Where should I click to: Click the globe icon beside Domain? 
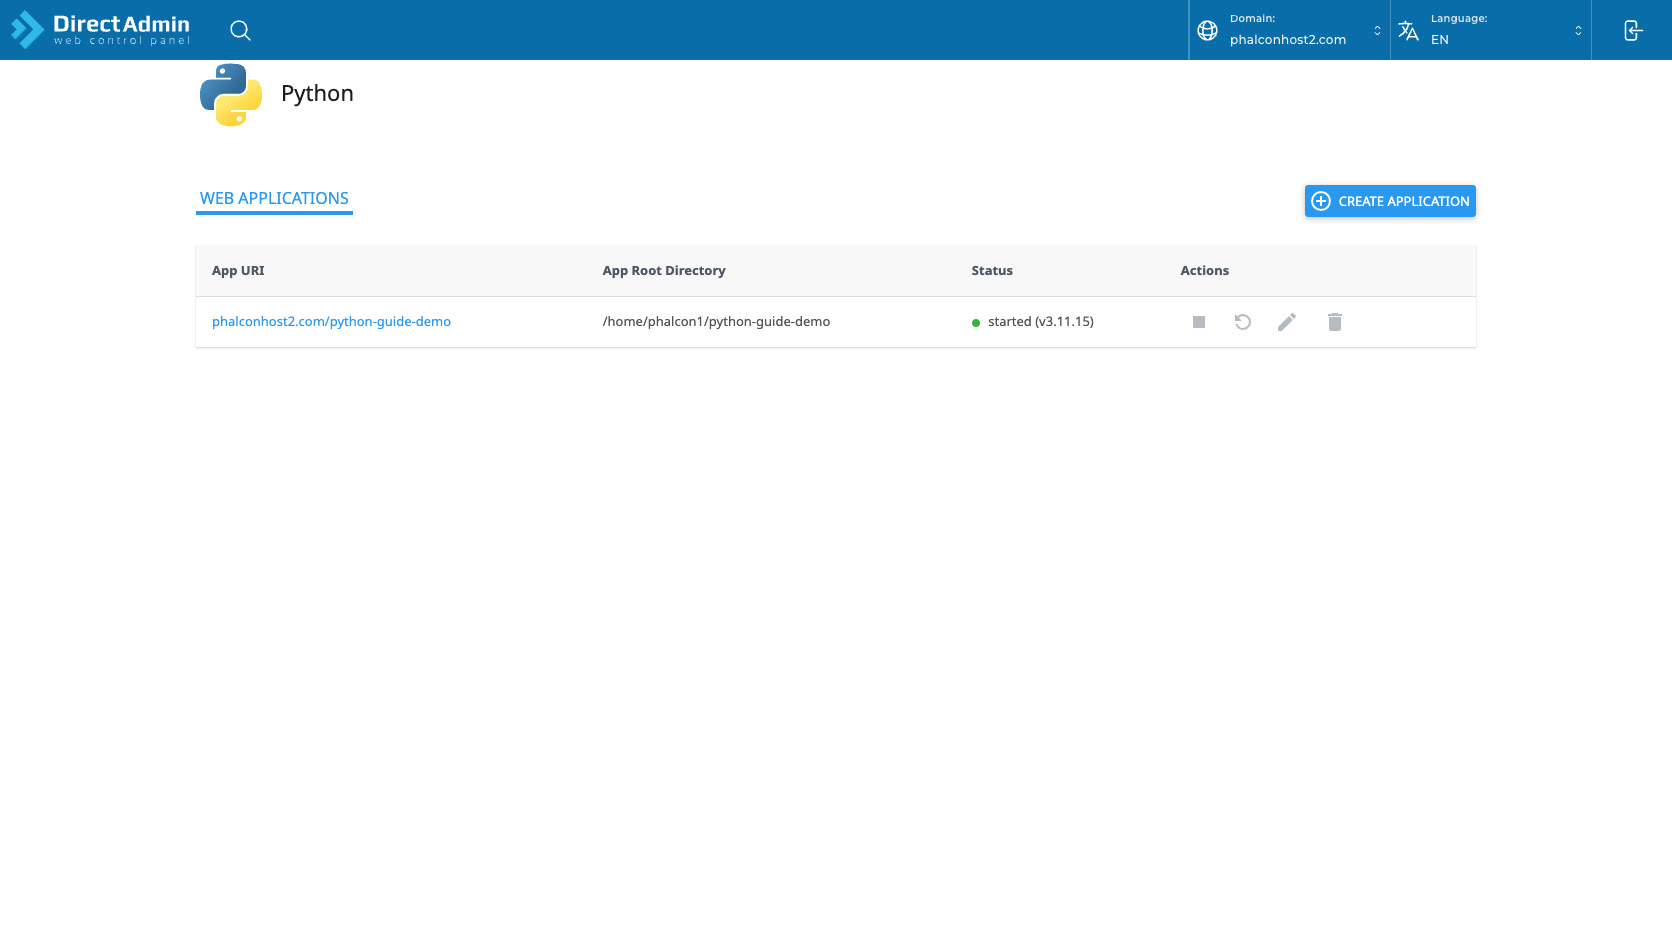[1207, 30]
